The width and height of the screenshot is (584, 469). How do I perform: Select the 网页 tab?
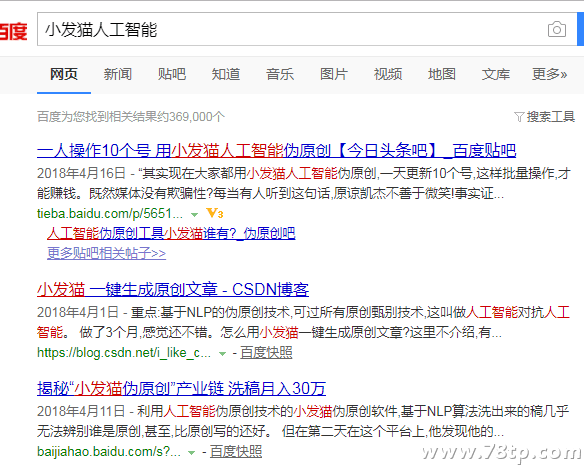pyautogui.click(x=64, y=74)
